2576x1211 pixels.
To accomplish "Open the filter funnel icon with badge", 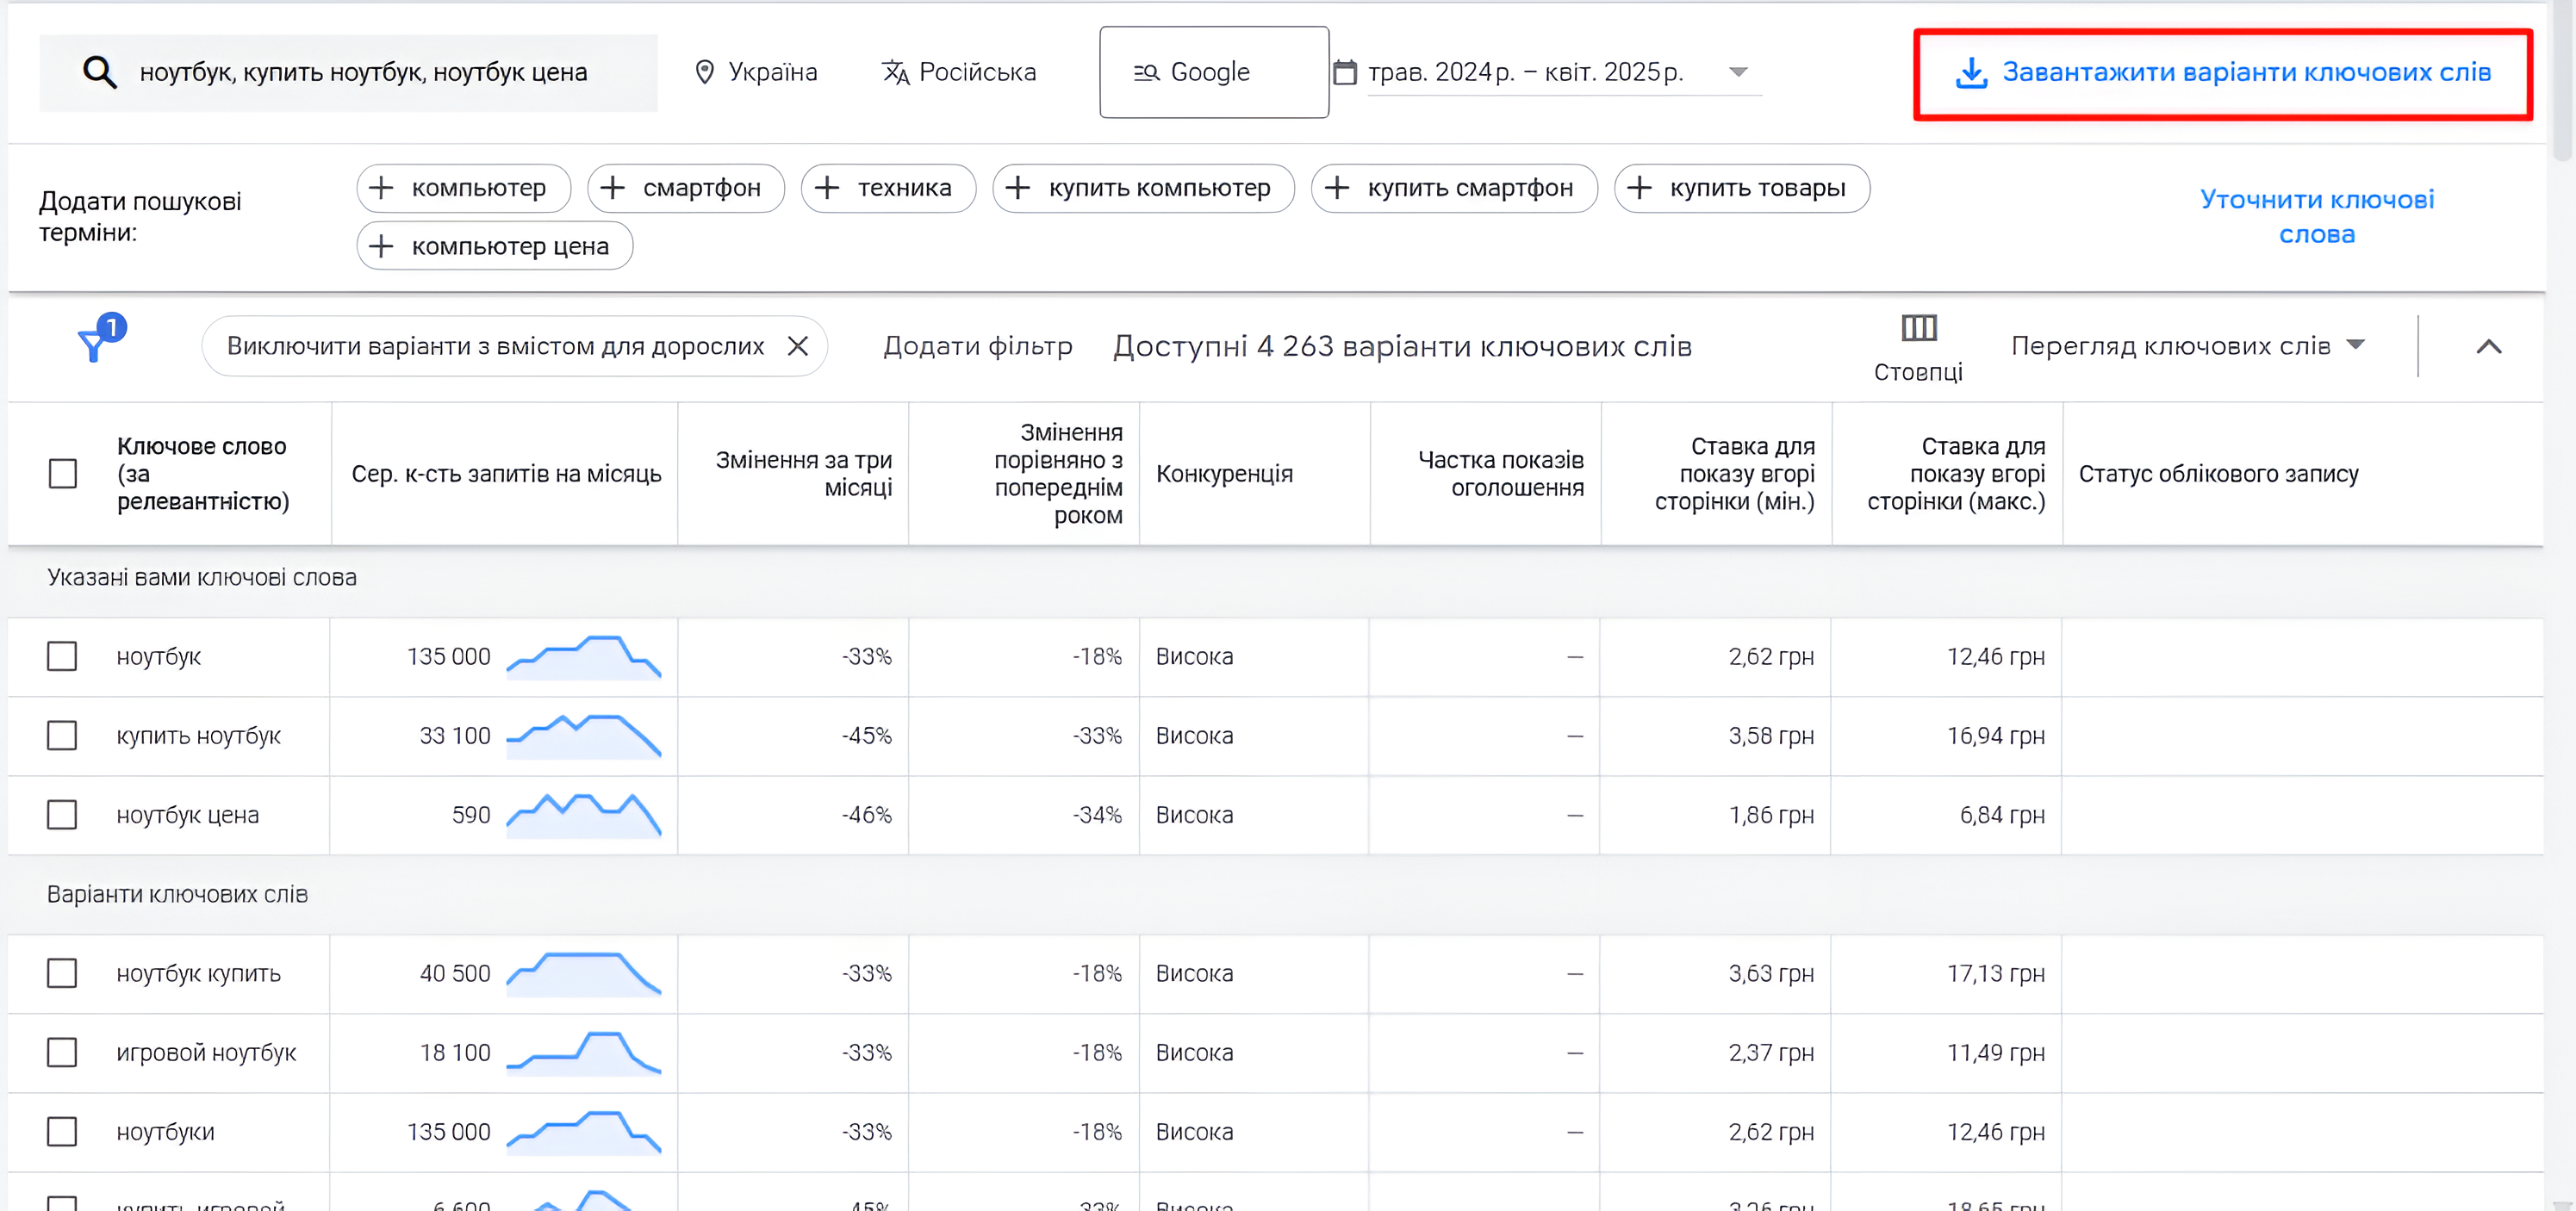I will [100, 338].
